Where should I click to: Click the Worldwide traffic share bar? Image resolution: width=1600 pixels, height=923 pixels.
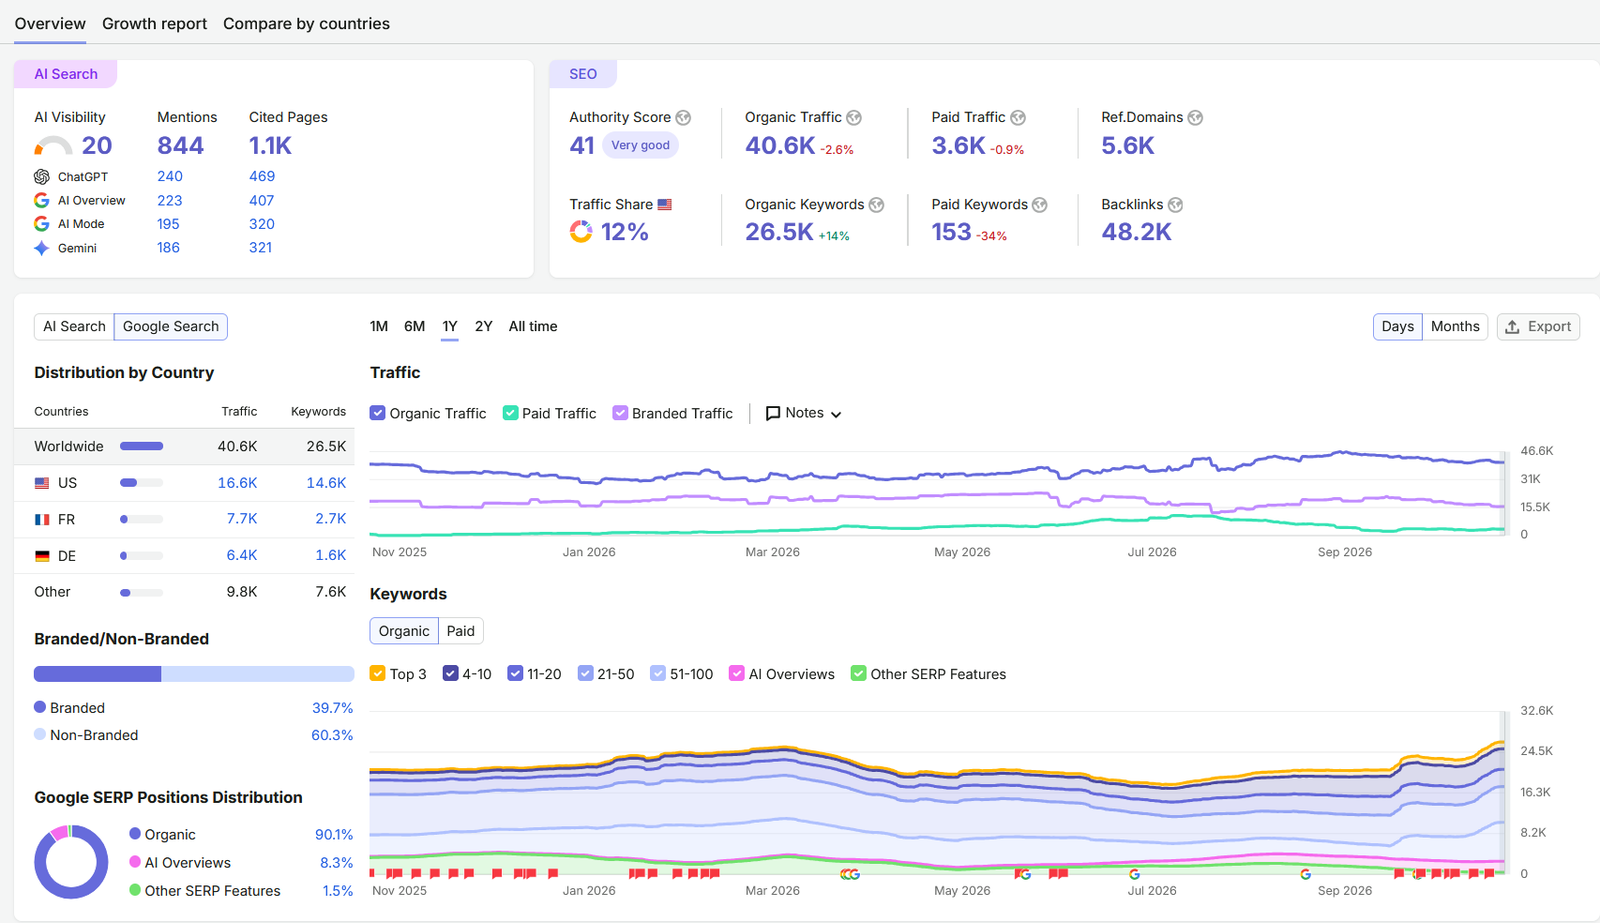click(x=141, y=446)
